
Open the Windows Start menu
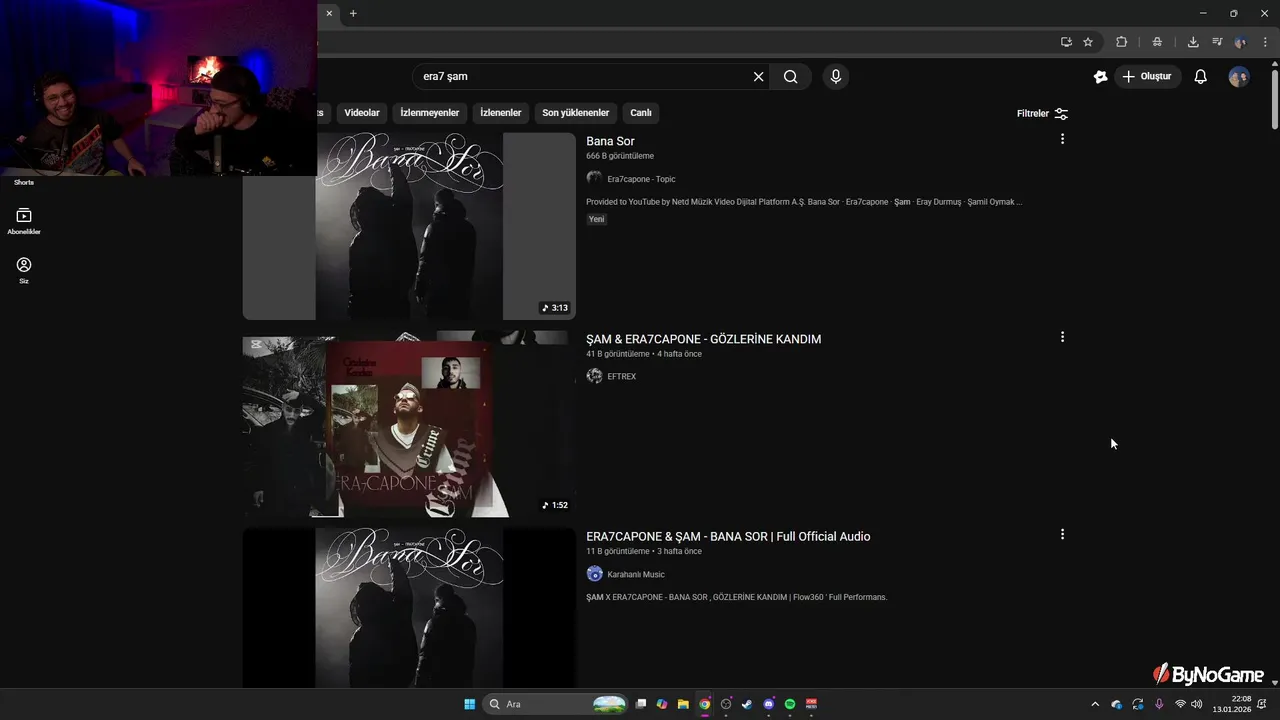(x=469, y=704)
